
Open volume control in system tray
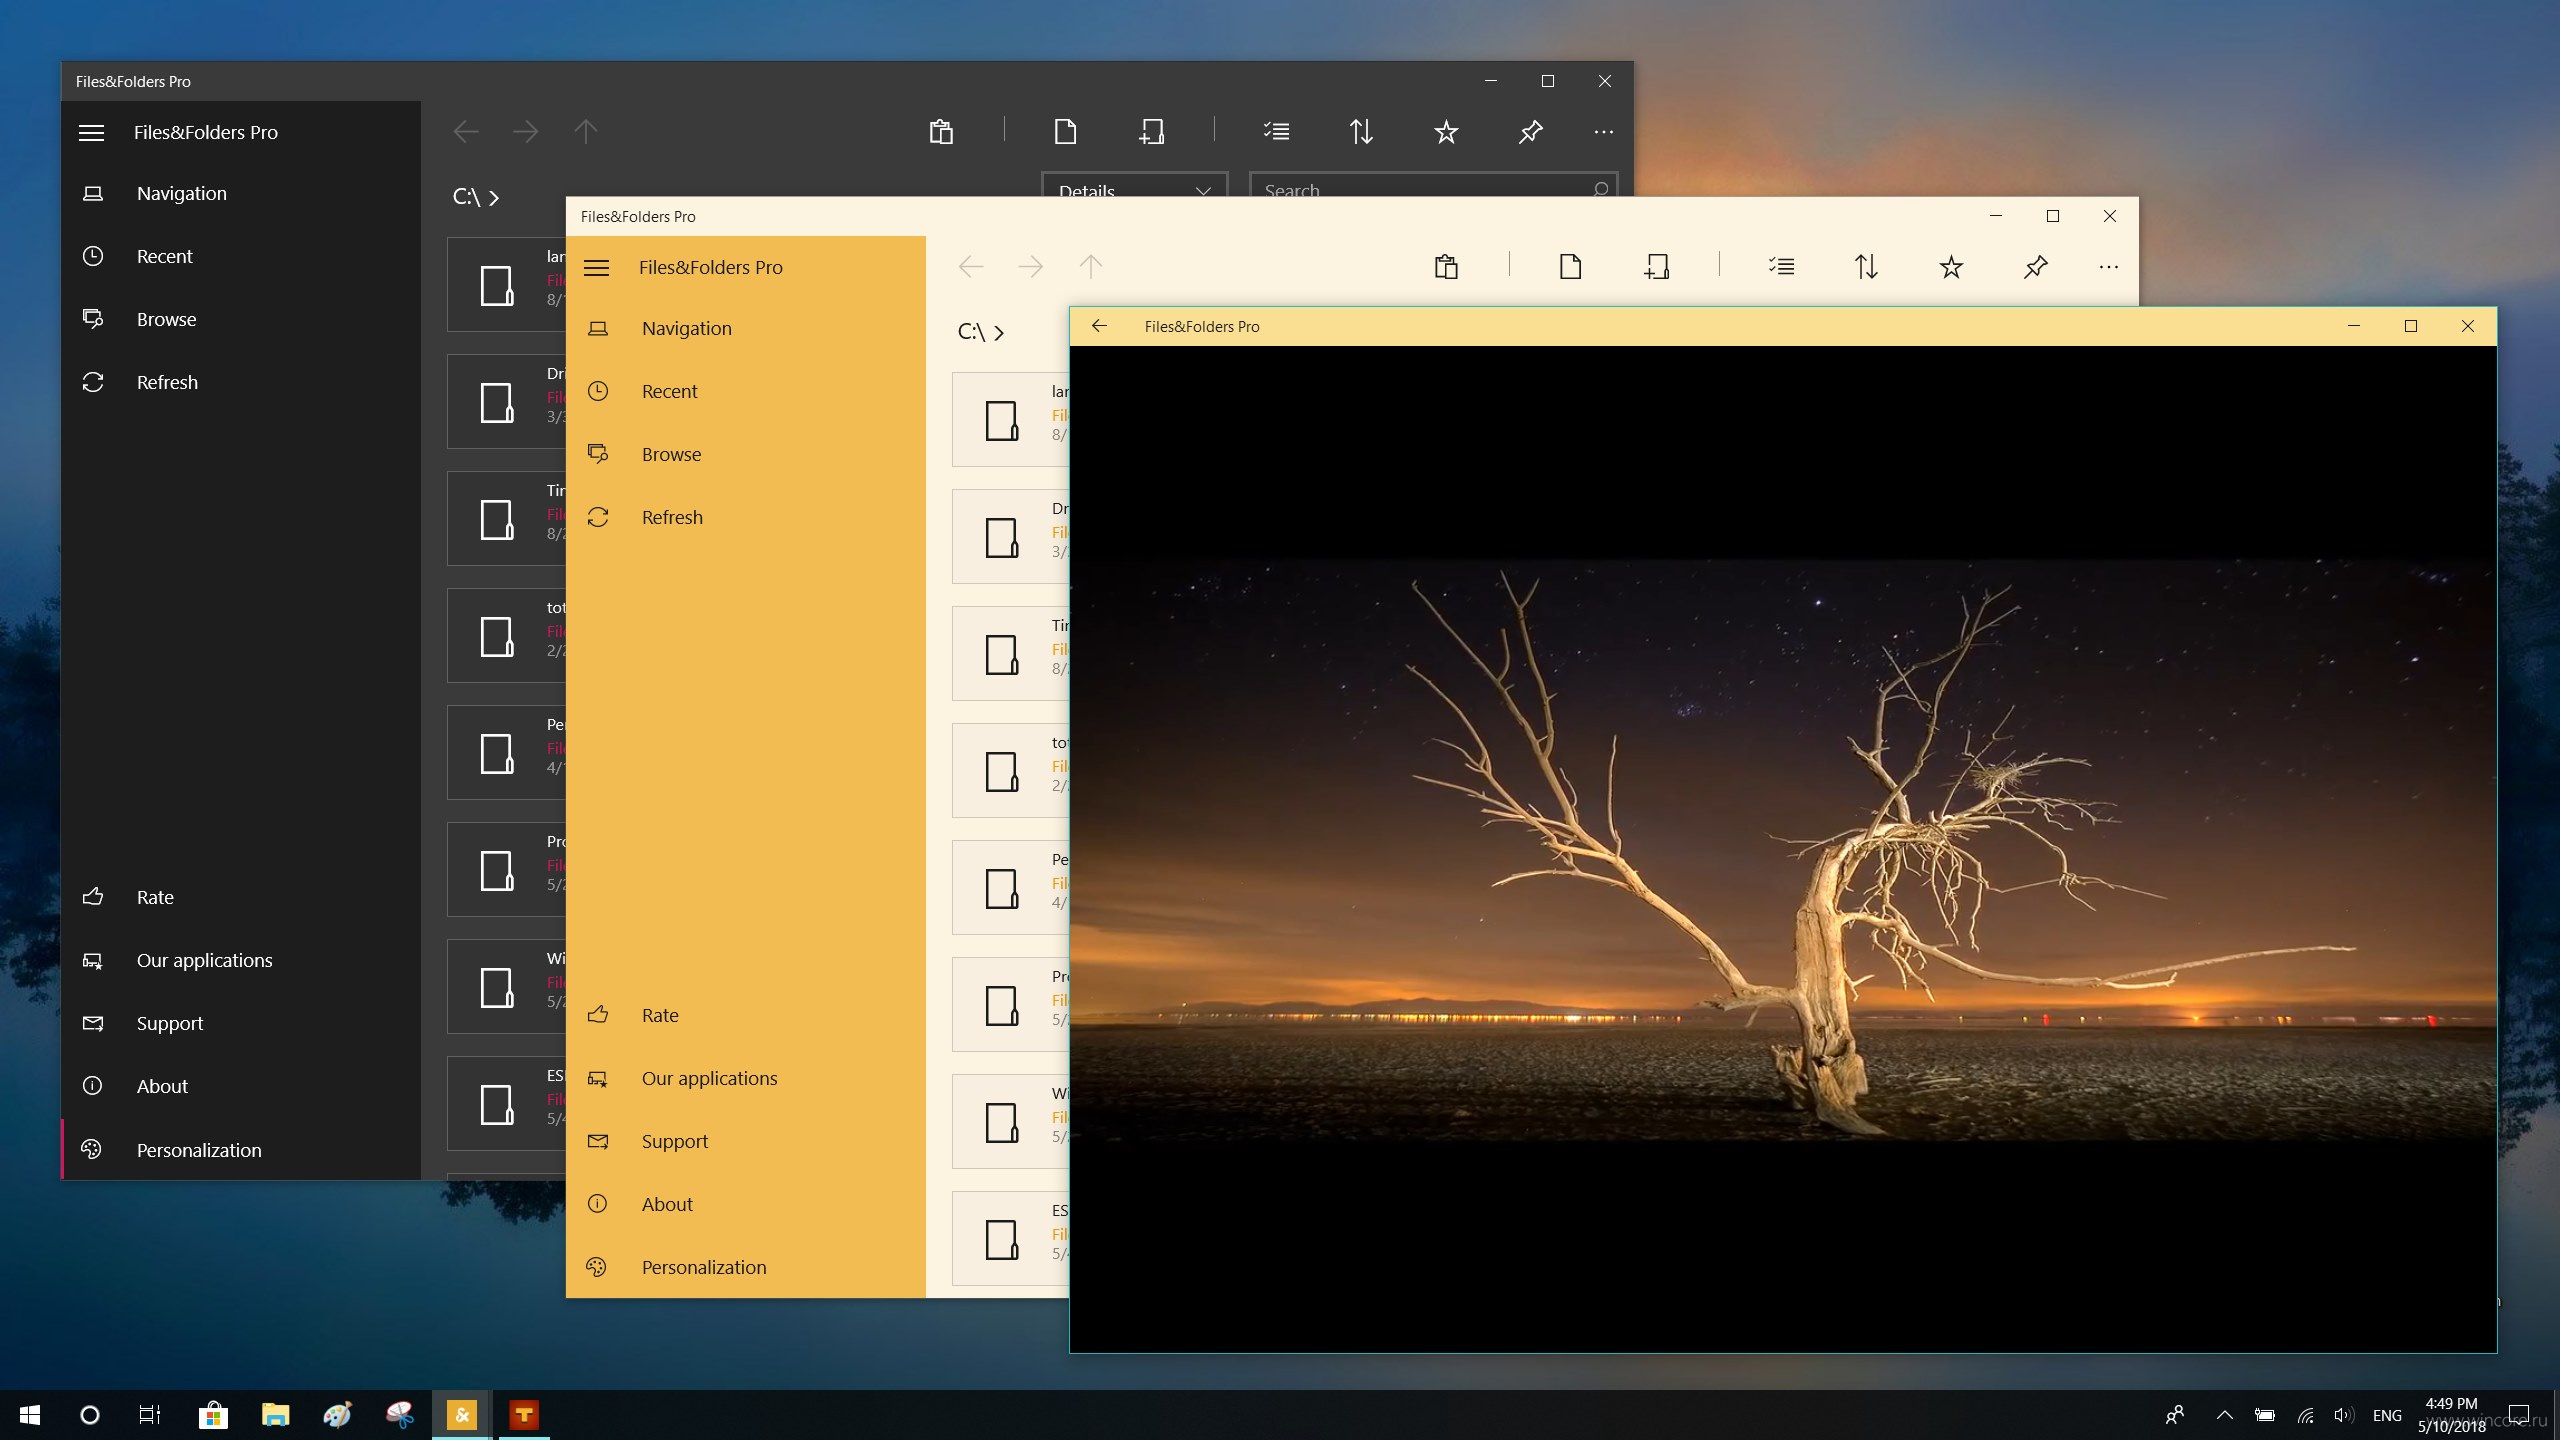[2343, 1415]
